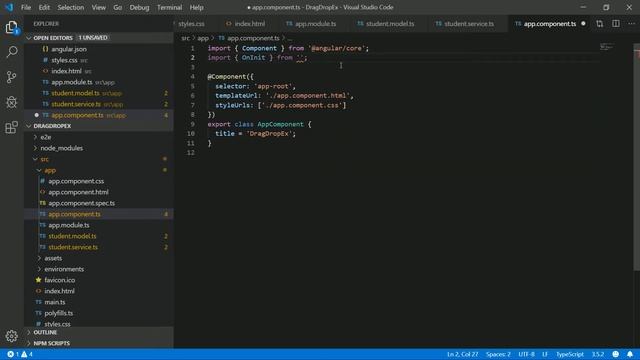640x360 pixels.
Task: Click the 'src' breadcrumb segment
Action: 185,38
